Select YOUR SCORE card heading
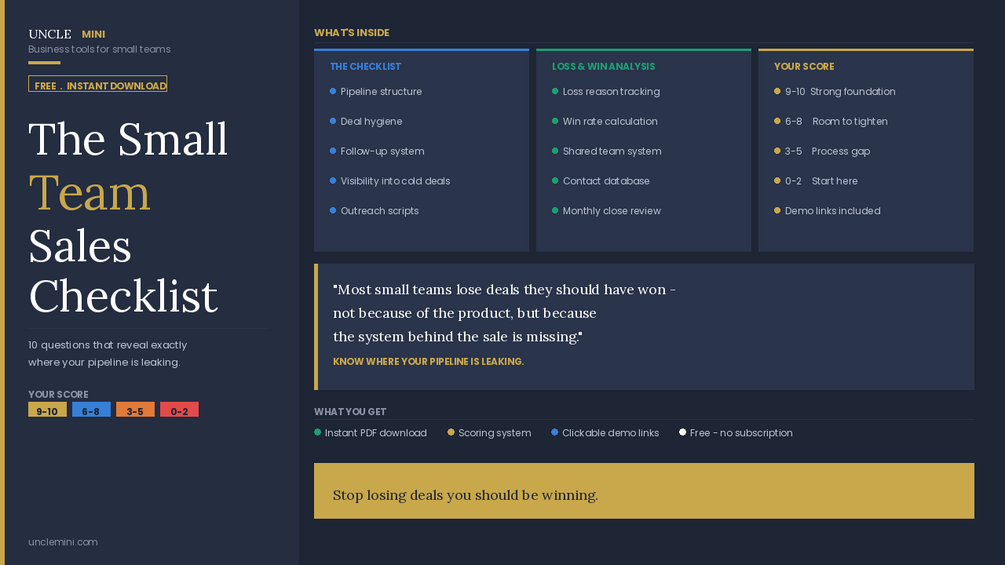The image size is (1005, 565). (x=803, y=67)
